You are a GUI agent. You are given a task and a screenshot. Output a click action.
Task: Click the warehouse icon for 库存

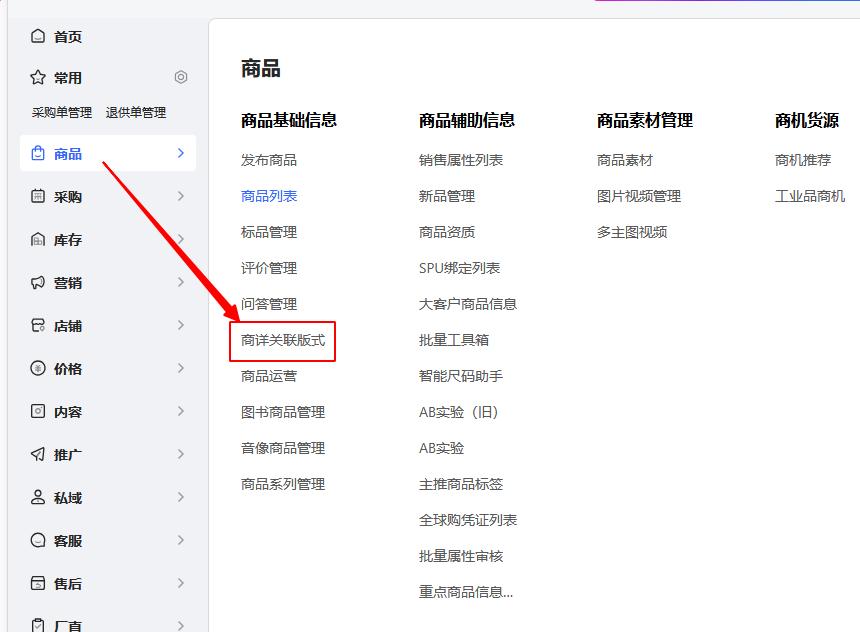[x=38, y=240]
